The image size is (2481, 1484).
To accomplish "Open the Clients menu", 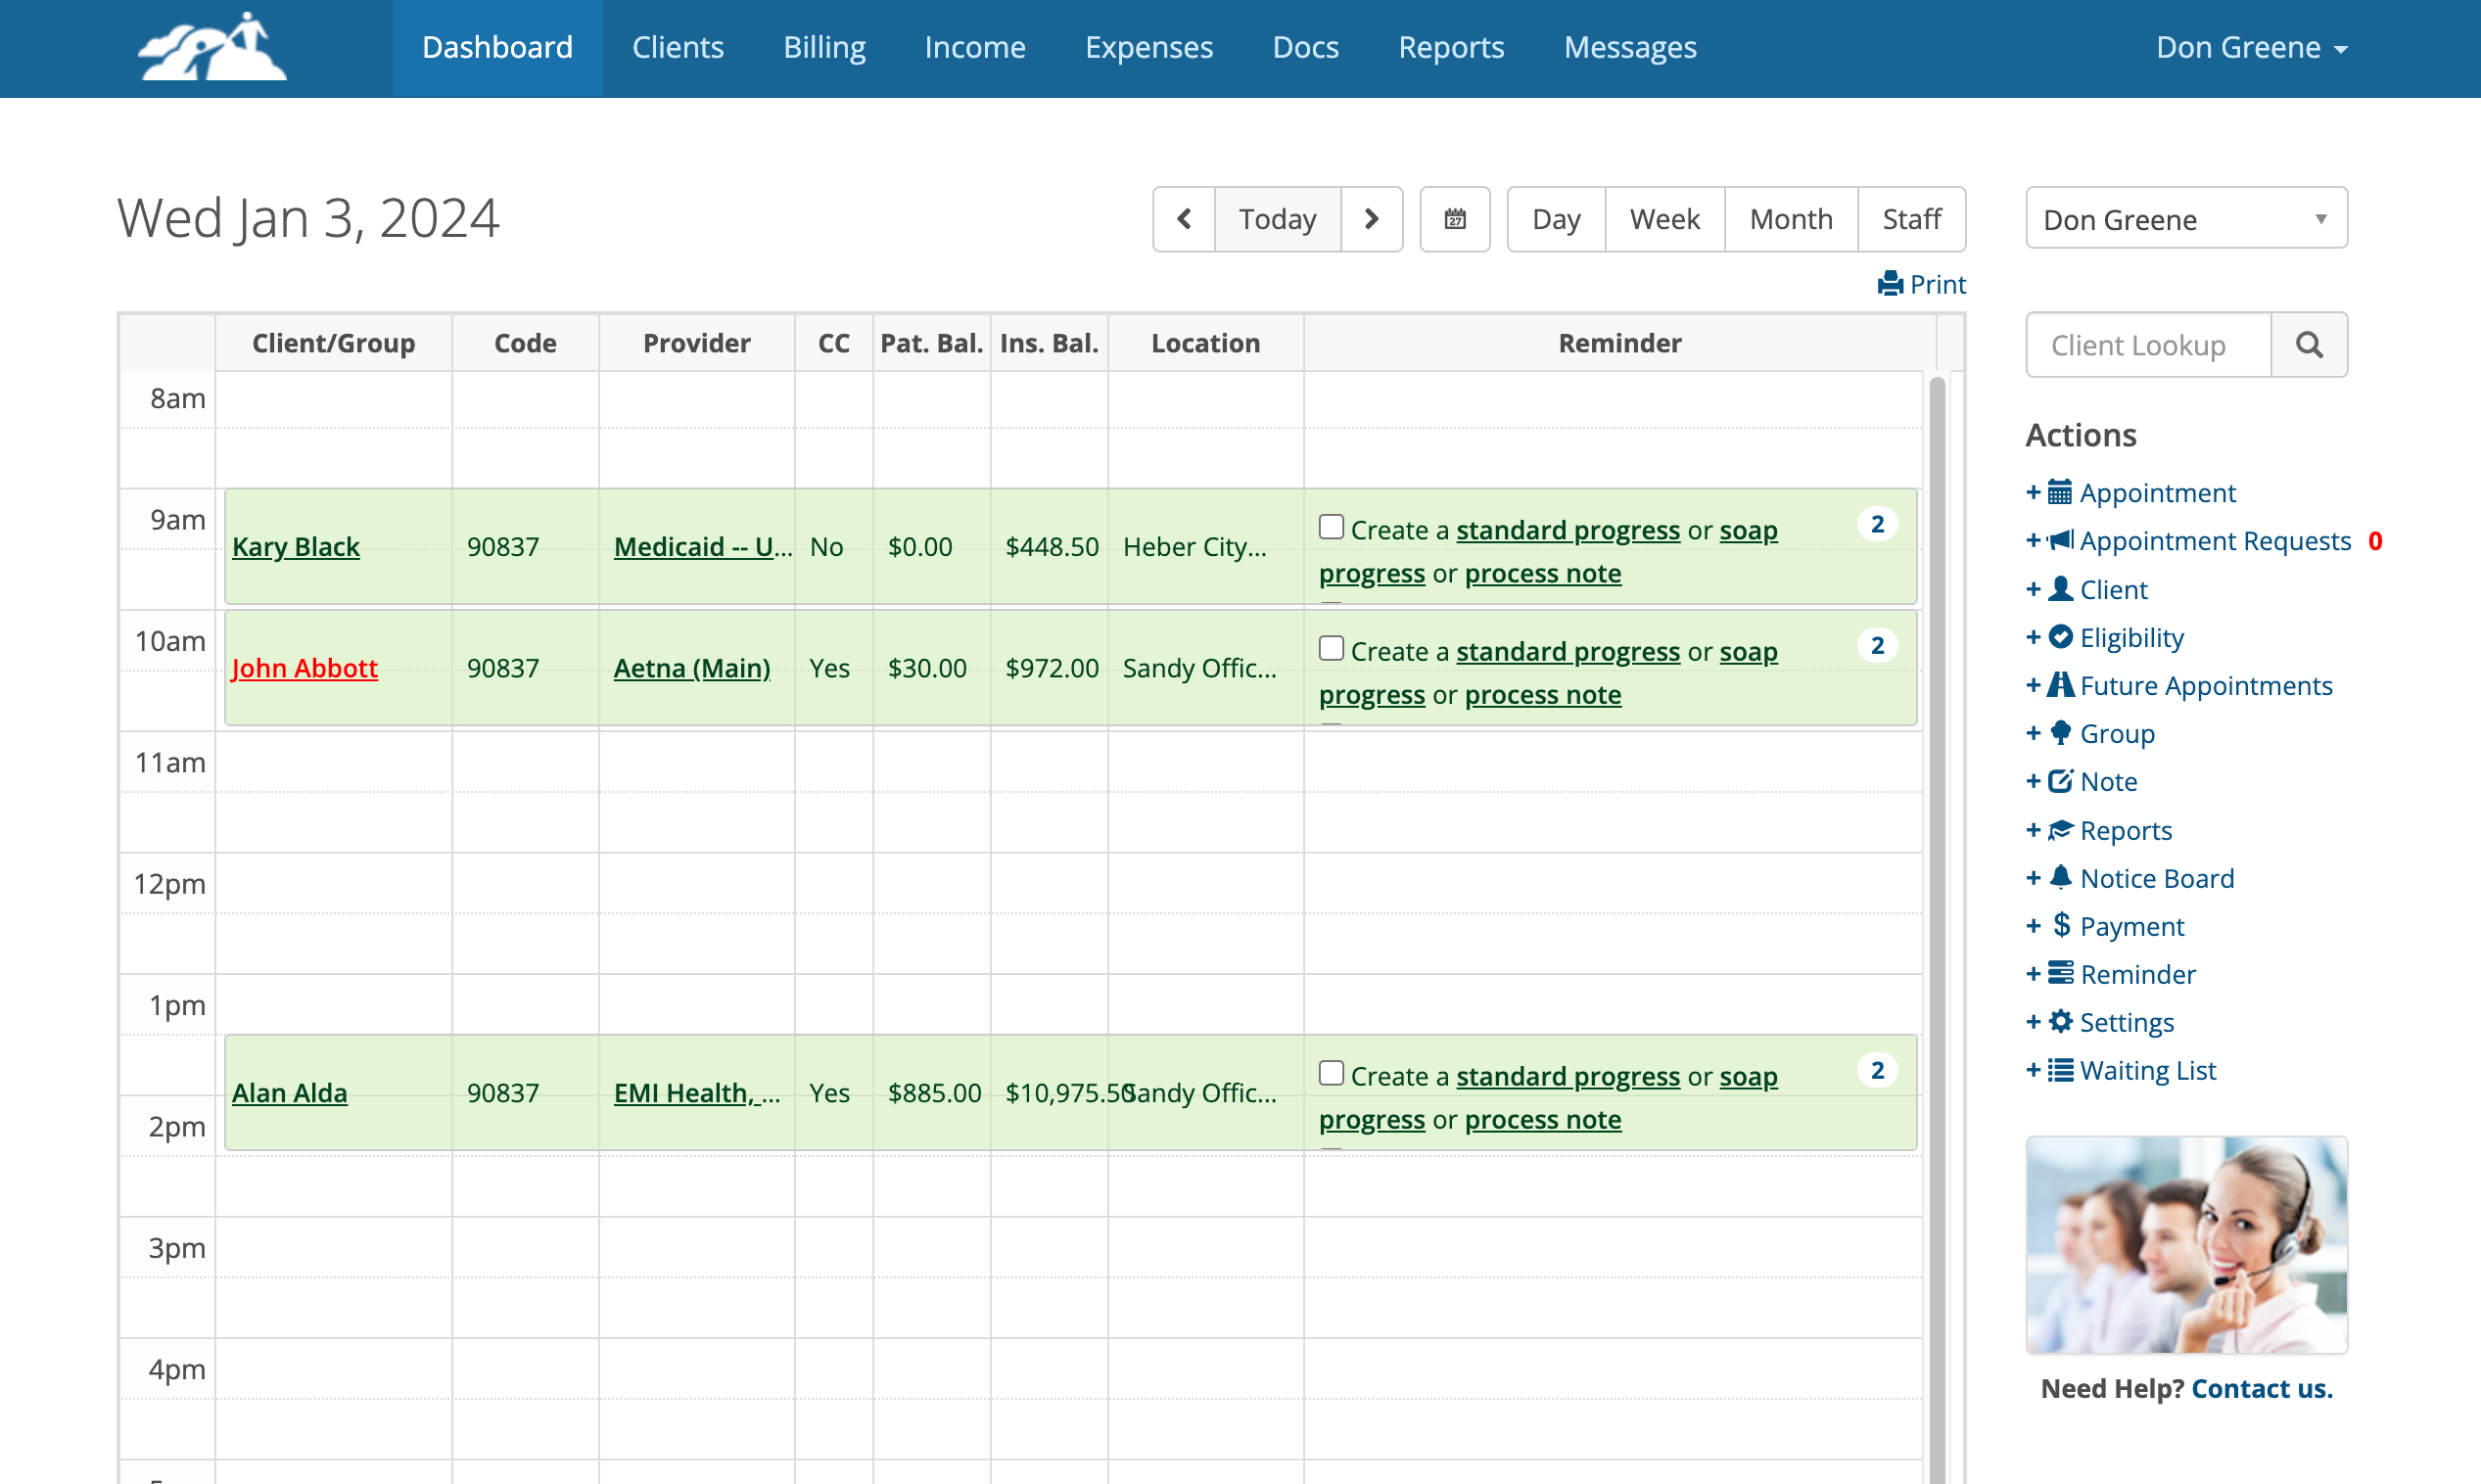I will point(678,47).
